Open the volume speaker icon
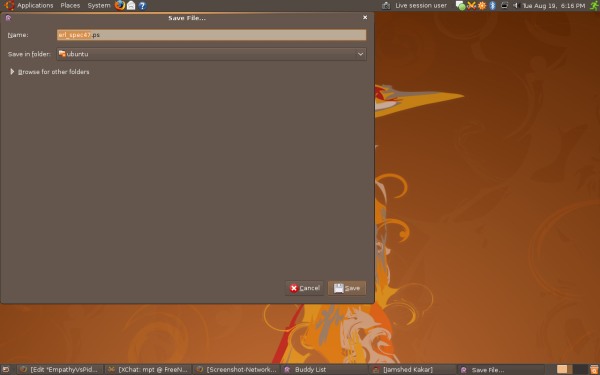 click(x=516, y=5)
